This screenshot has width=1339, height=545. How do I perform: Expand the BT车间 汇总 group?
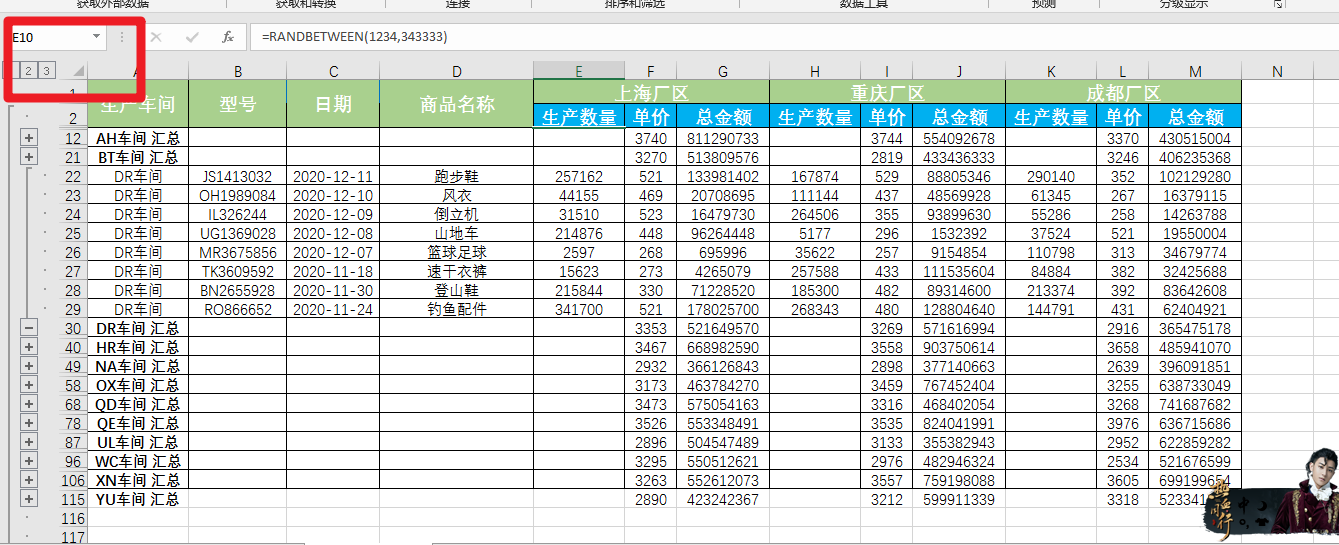[x=28, y=157]
